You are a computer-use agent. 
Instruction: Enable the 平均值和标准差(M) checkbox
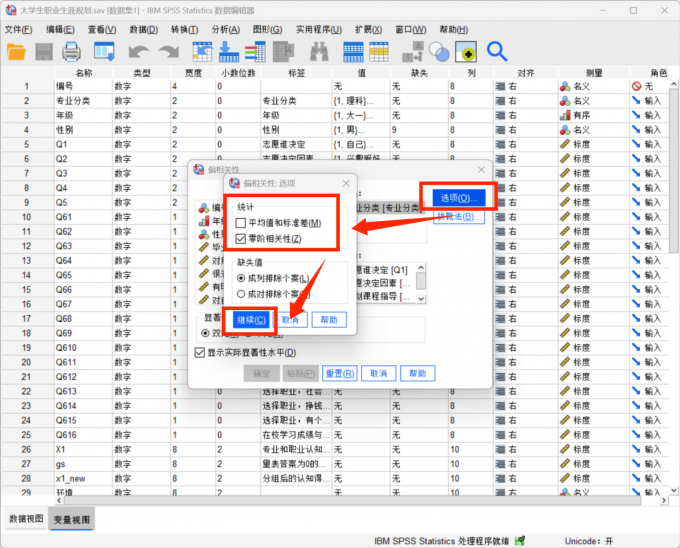[x=241, y=223]
